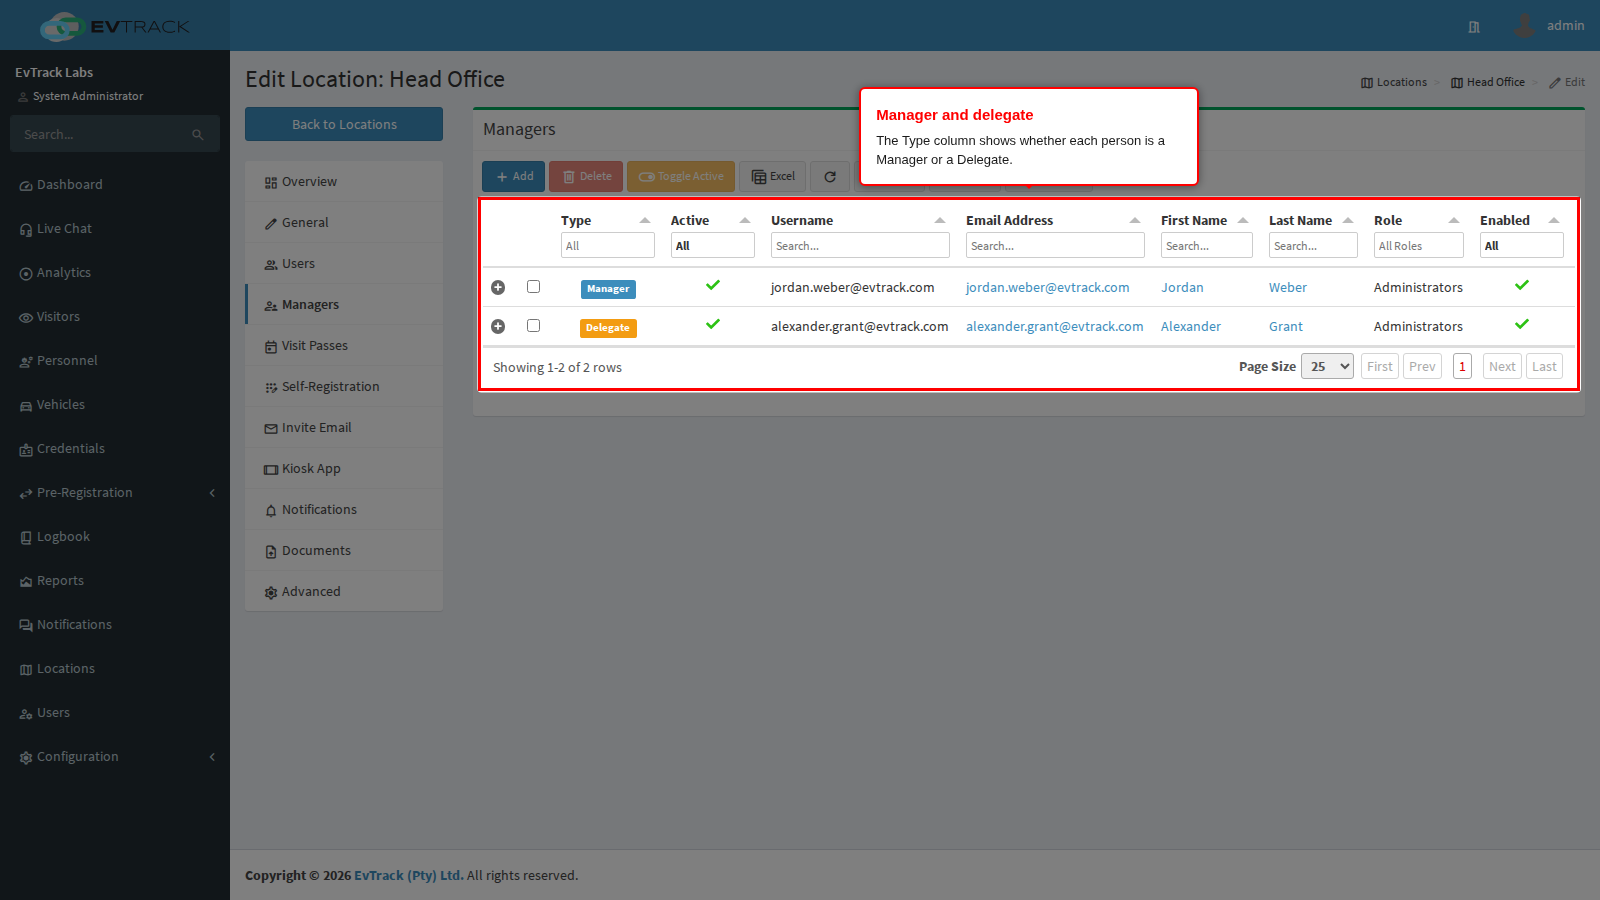Screen dimensions: 1600x900
Task: Open the Enabled filter dropdown
Action: tap(1521, 246)
